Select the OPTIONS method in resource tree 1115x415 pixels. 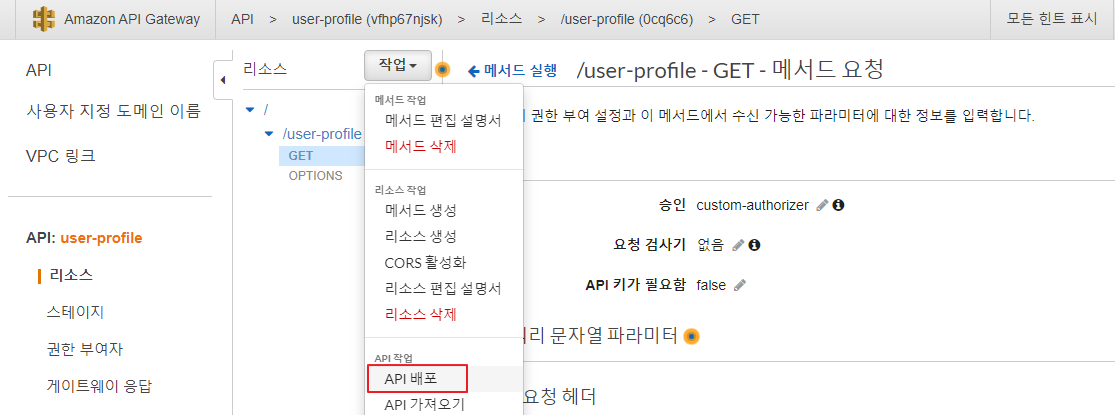click(315, 176)
